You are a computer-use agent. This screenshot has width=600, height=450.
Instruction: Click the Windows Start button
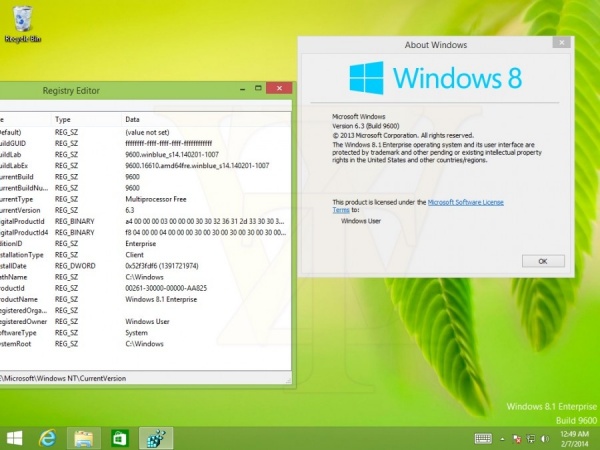(x=15, y=438)
